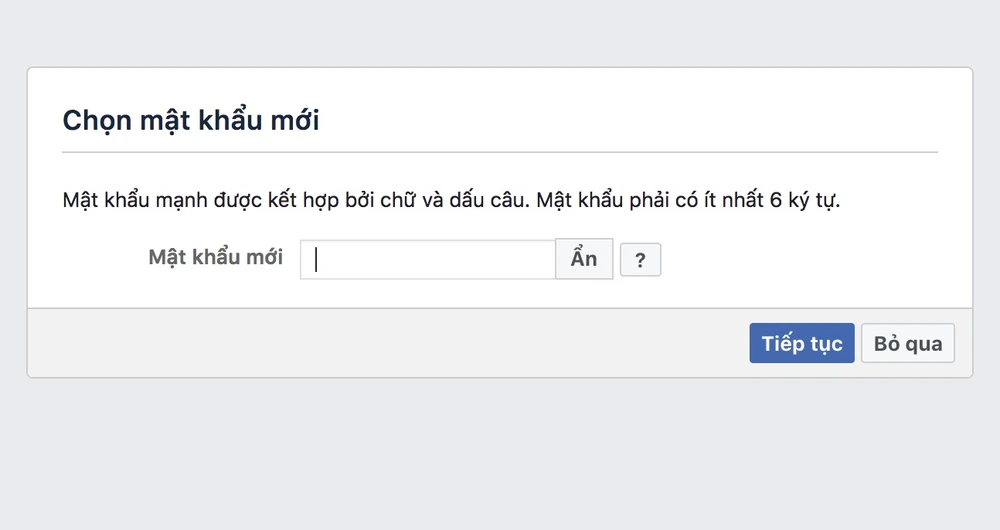Click the text cursor in password box
This screenshot has width=1000, height=530.
click(x=316, y=259)
